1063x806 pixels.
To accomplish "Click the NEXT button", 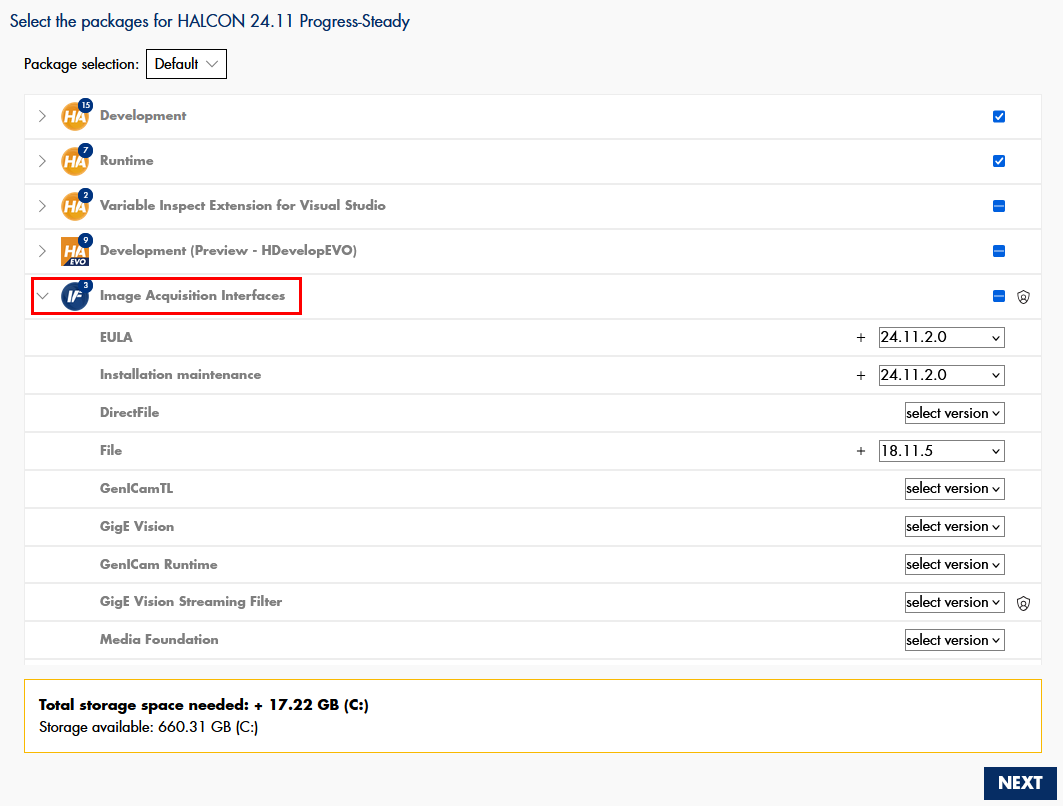I will tap(1019, 783).
